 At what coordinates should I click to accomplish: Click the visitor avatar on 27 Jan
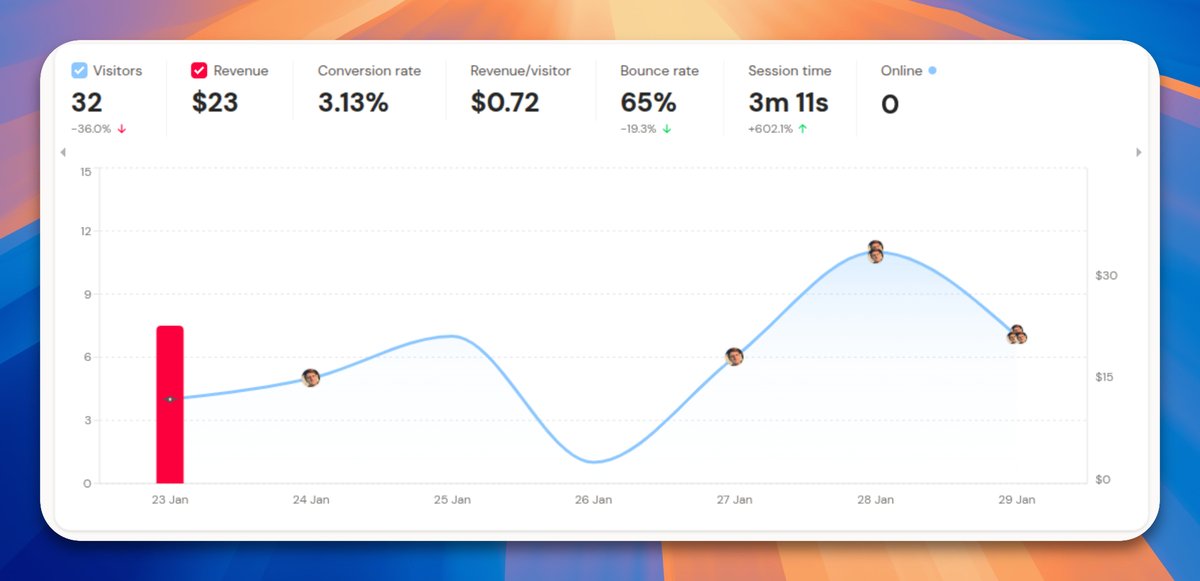click(x=734, y=357)
